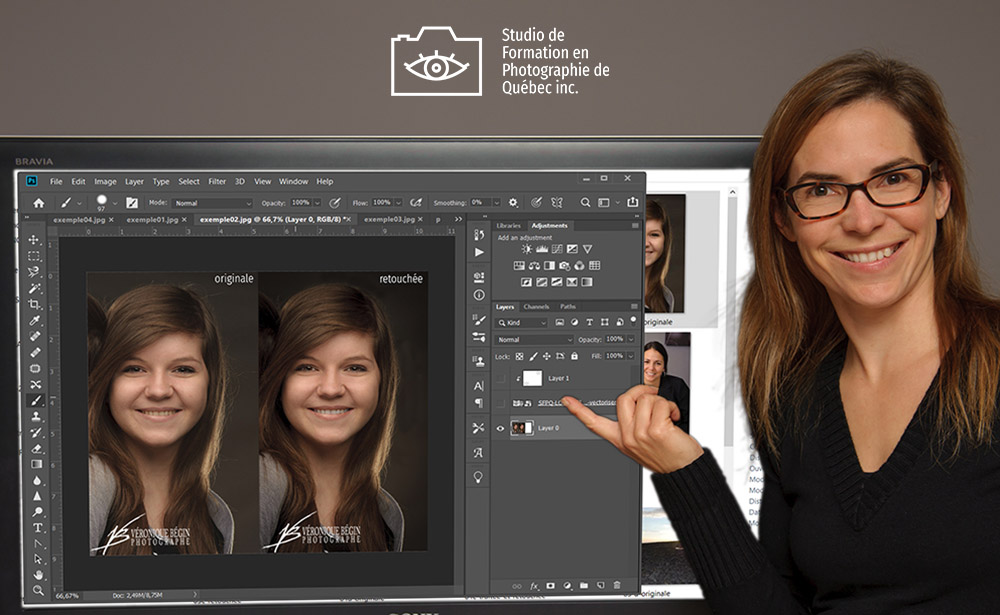This screenshot has width=1000, height=615.
Task: Open the Paragraph panel icon
Action: coord(478,403)
